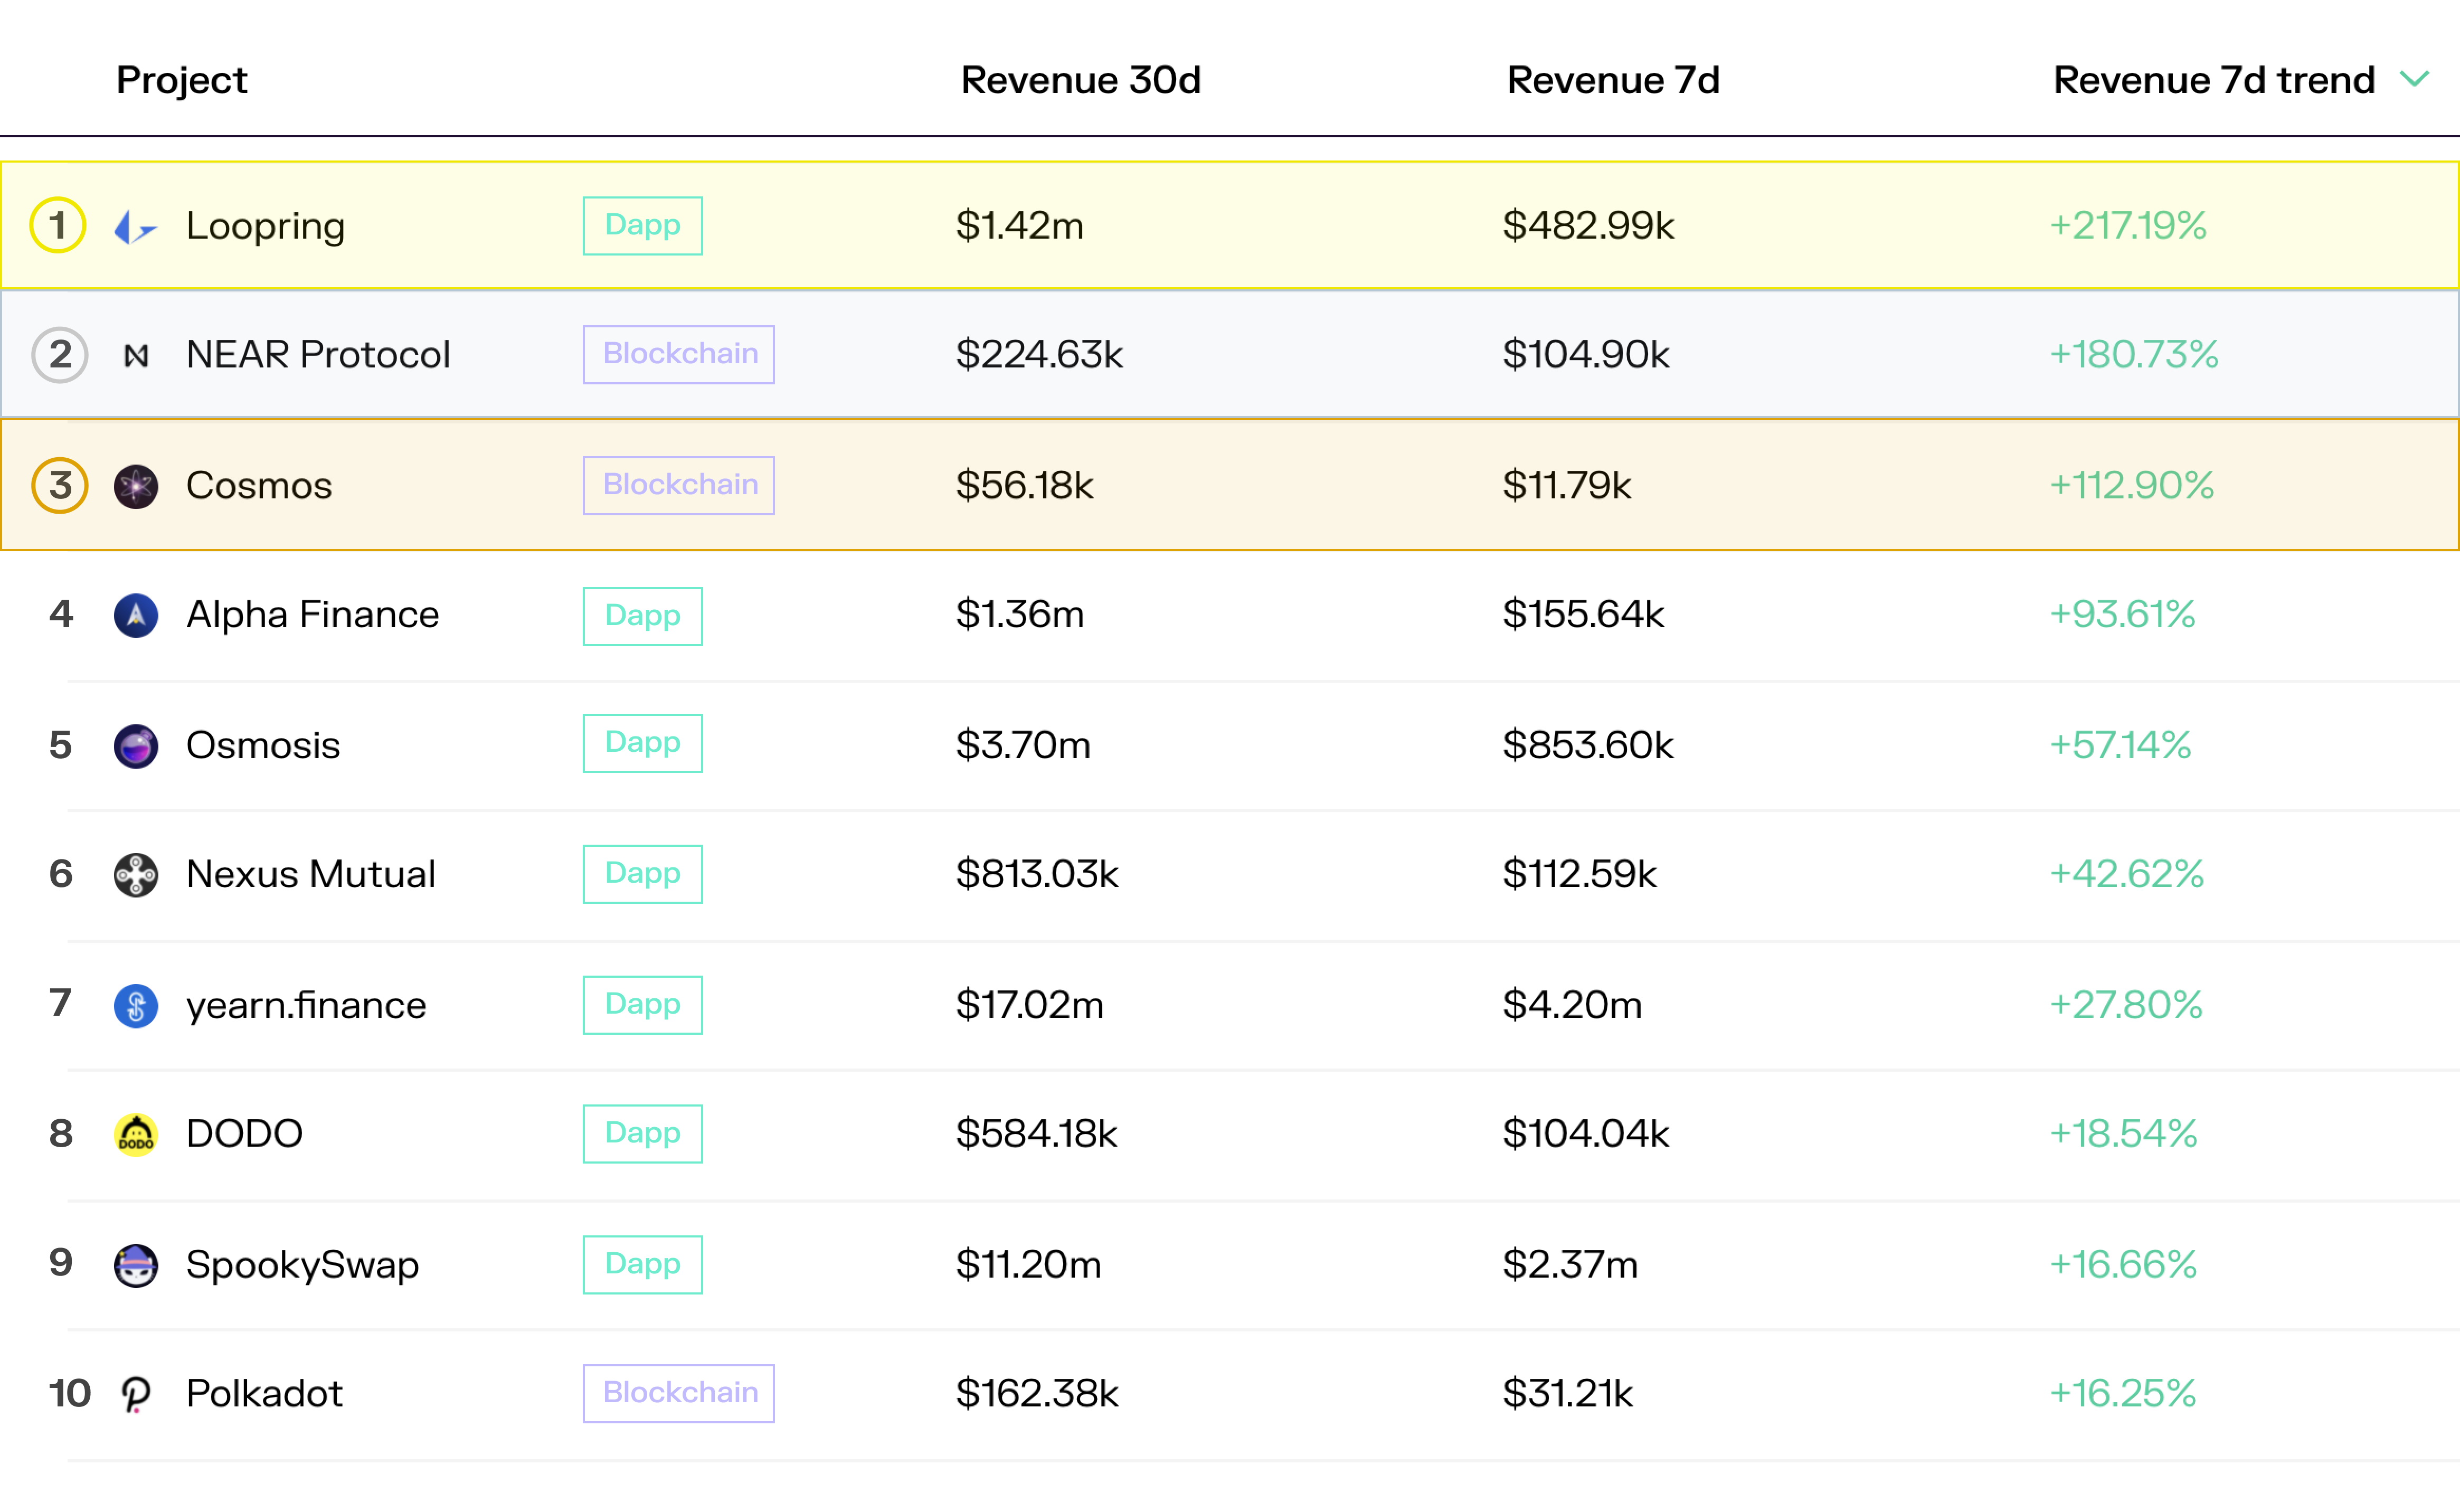The image size is (2460, 1512).
Task: Click the Dapp tag on Loopring row
Action: click(x=642, y=226)
